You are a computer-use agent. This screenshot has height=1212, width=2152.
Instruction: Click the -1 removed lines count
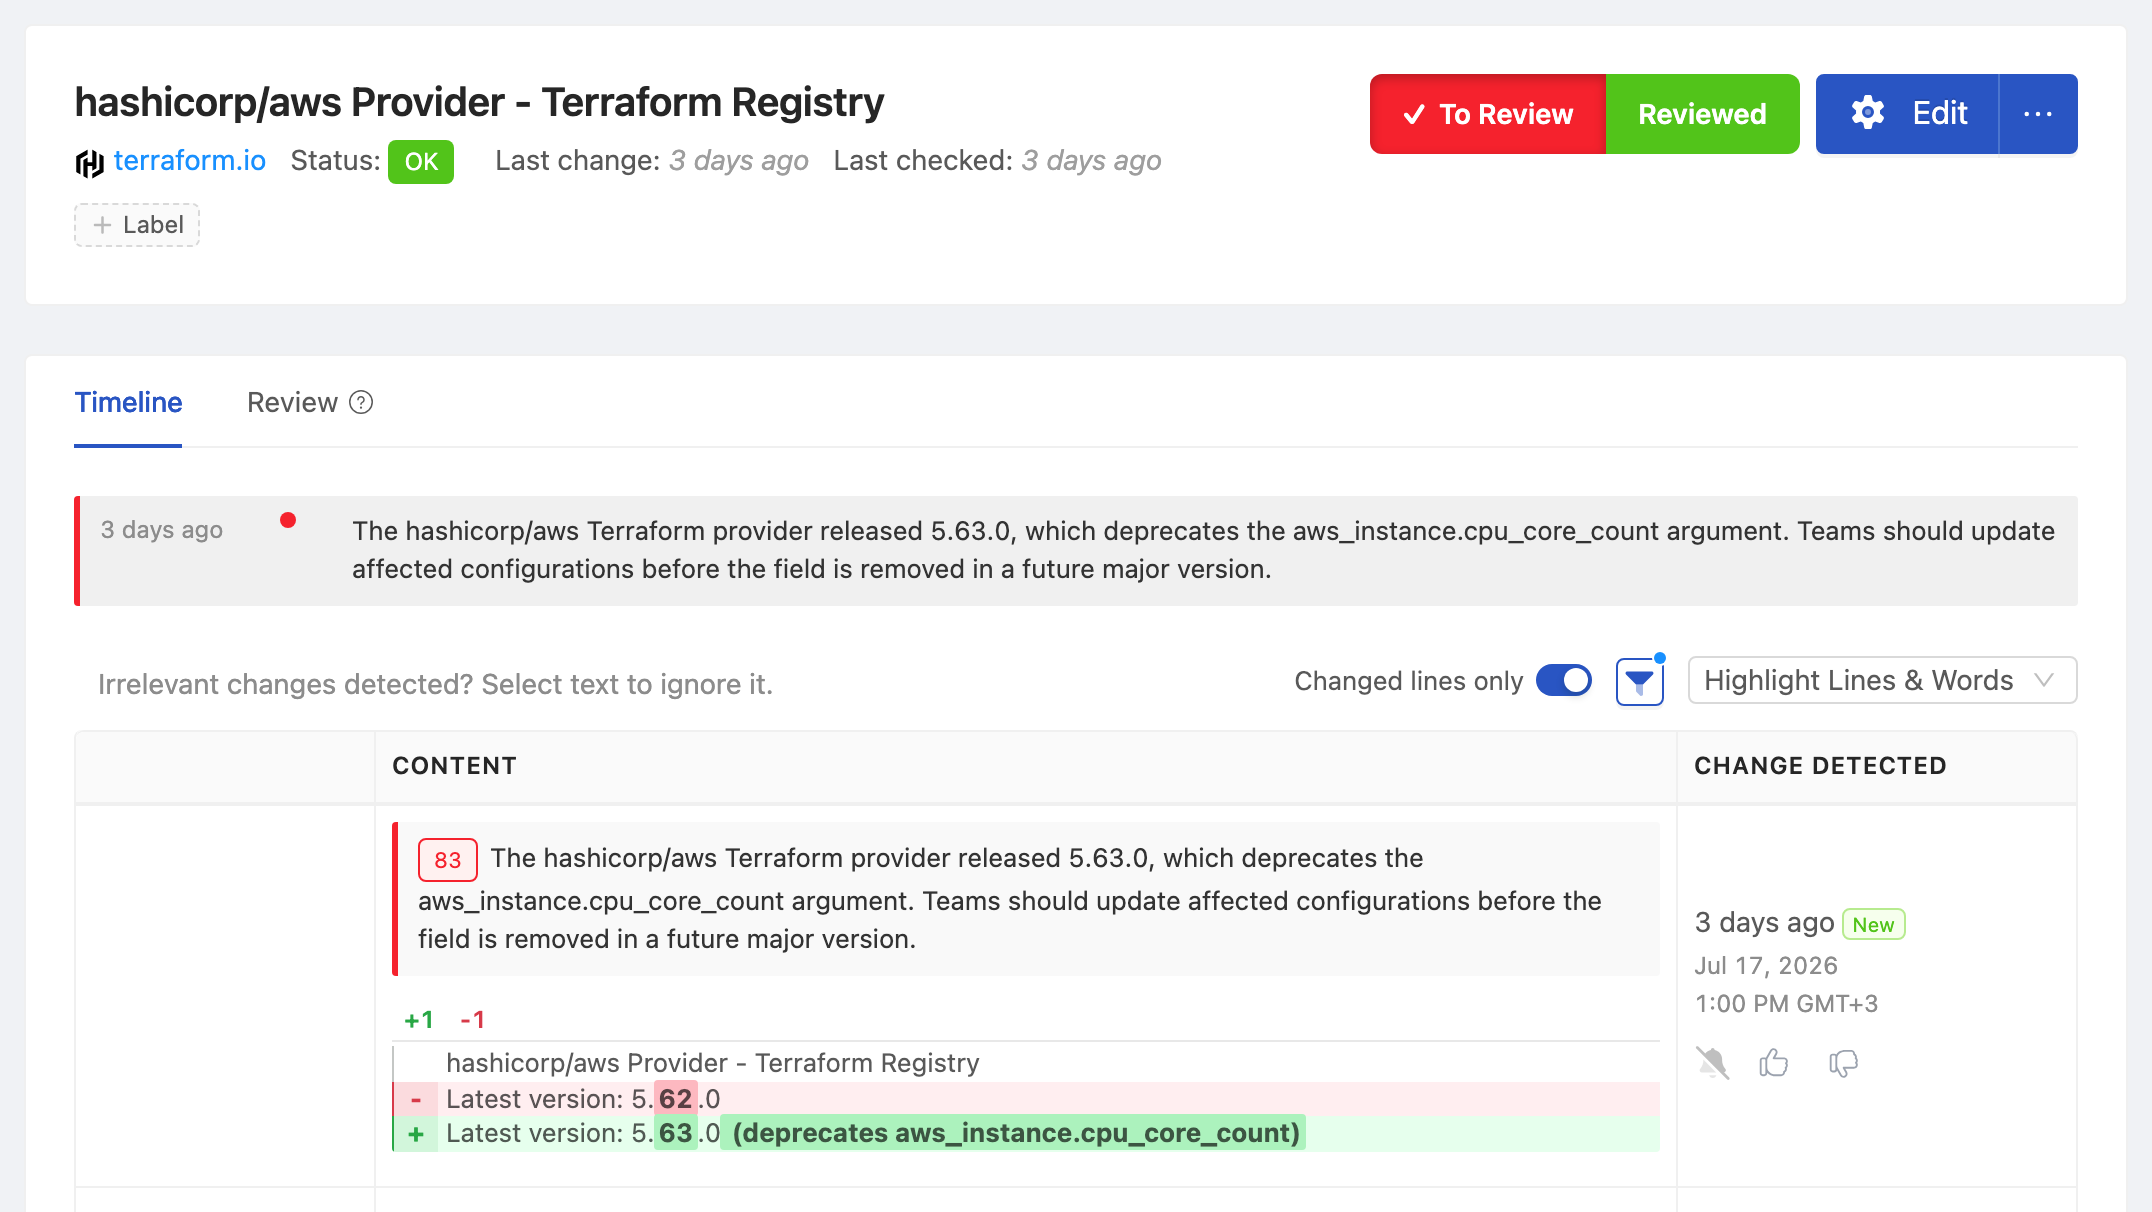(x=472, y=1020)
